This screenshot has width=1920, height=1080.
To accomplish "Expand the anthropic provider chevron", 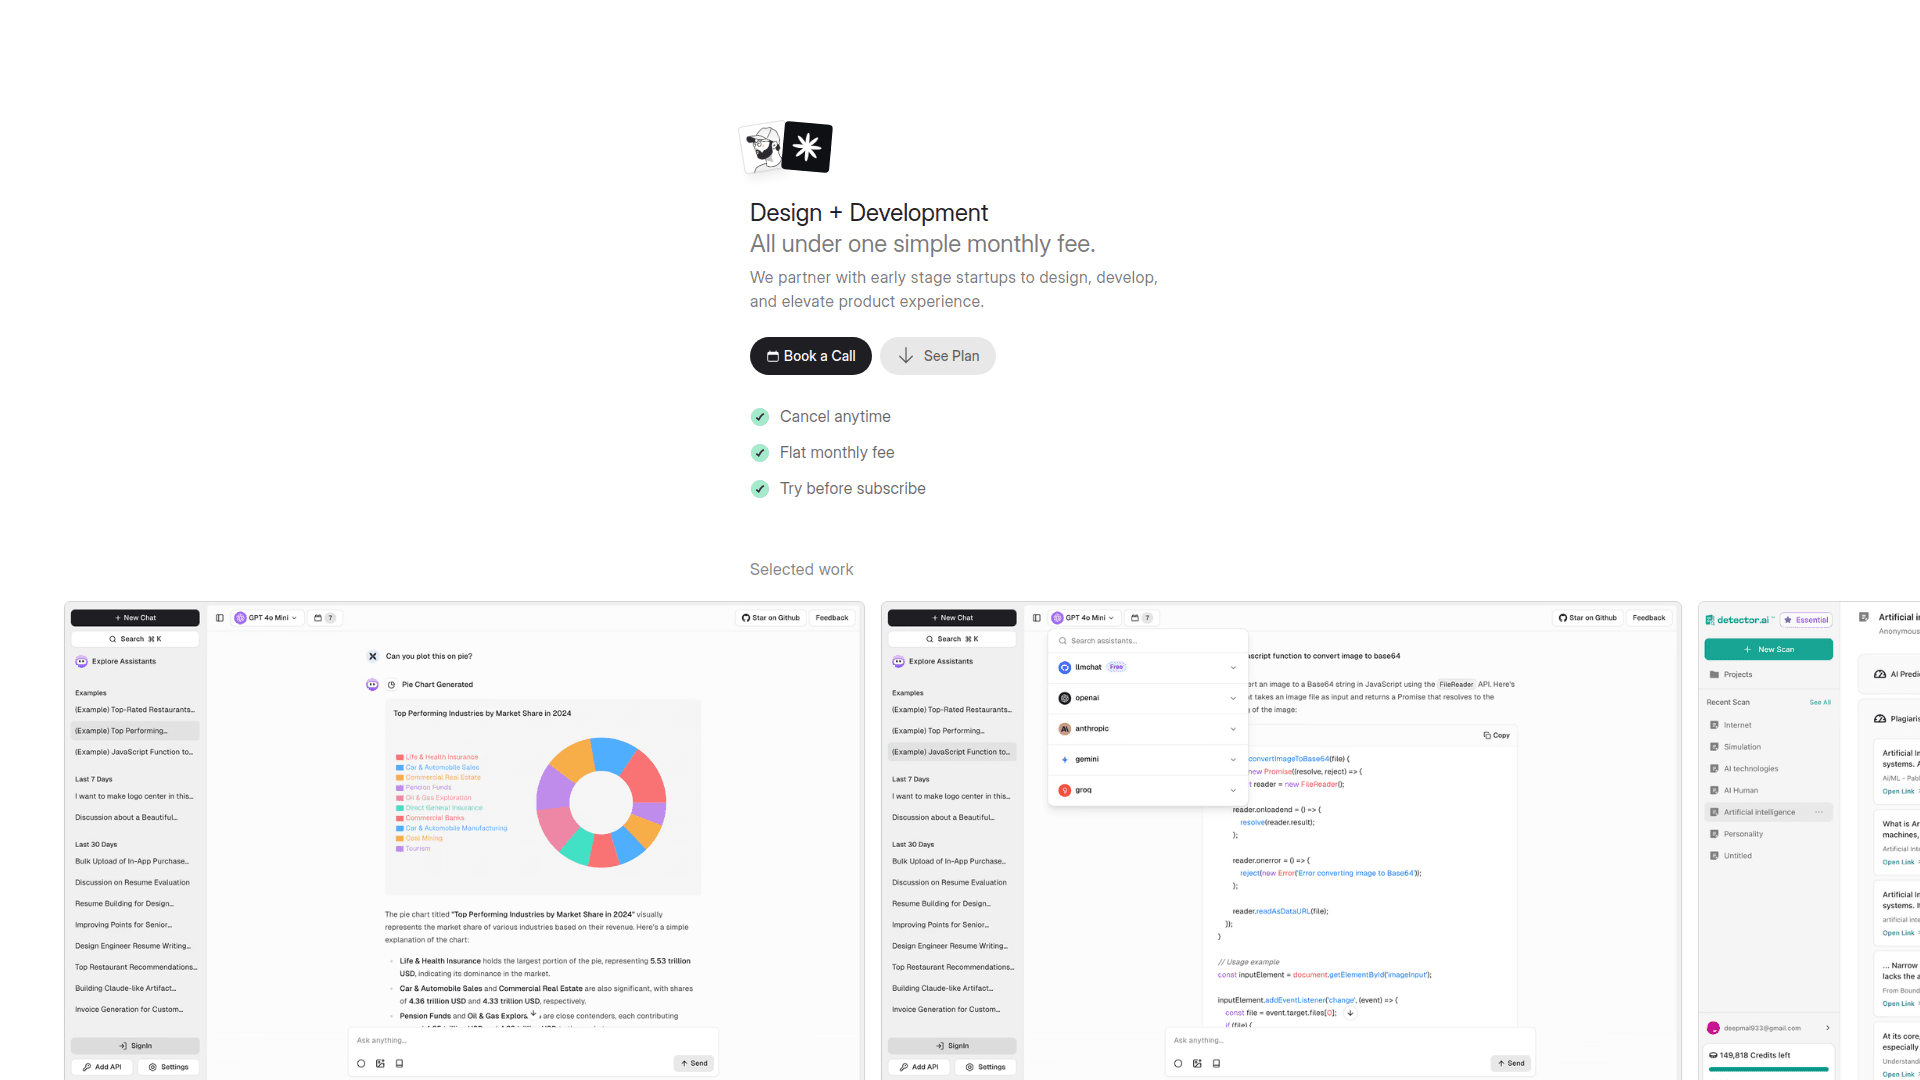I will pyautogui.click(x=1233, y=729).
